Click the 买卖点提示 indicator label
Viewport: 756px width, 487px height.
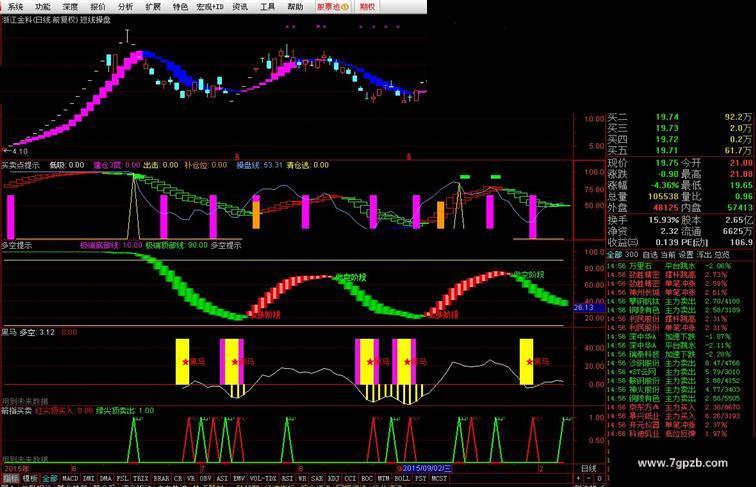click(20, 165)
